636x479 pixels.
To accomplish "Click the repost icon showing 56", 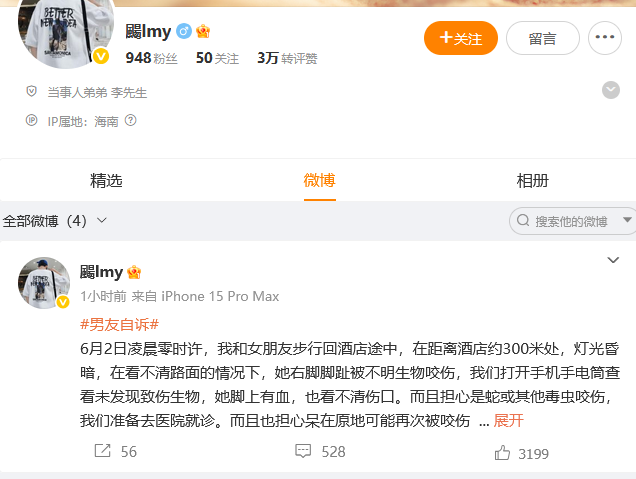I will coord(102,451).
